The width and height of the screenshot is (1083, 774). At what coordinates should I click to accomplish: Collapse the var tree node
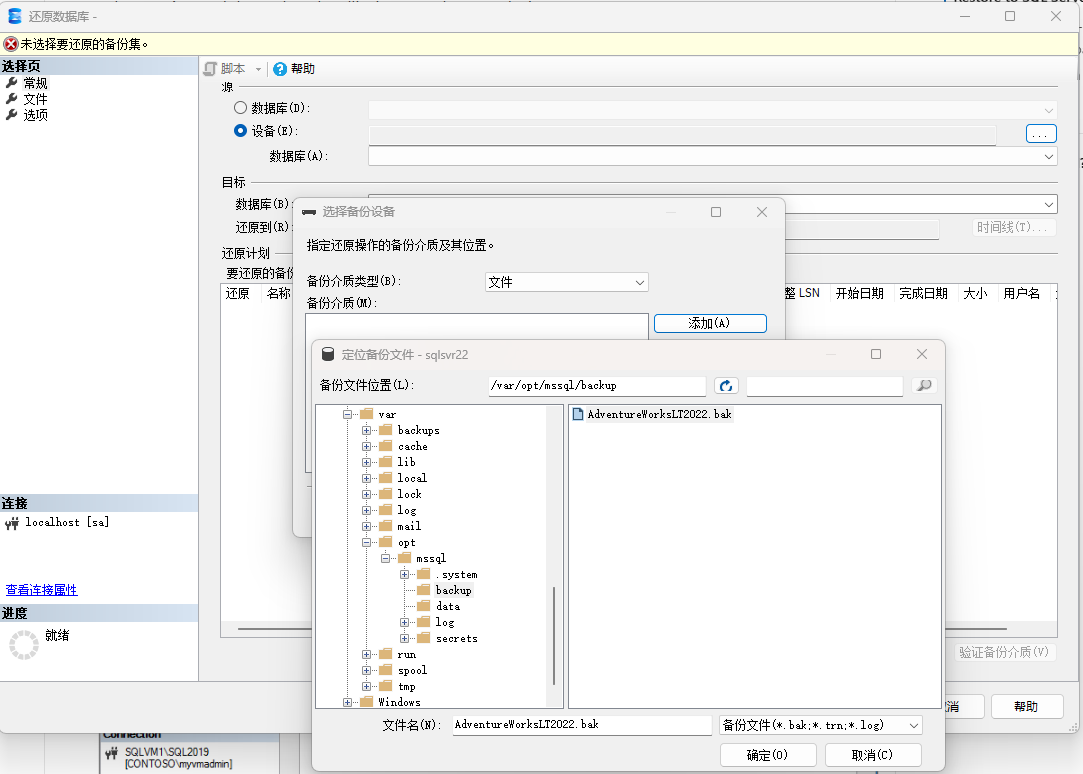[x=347, y=414]
